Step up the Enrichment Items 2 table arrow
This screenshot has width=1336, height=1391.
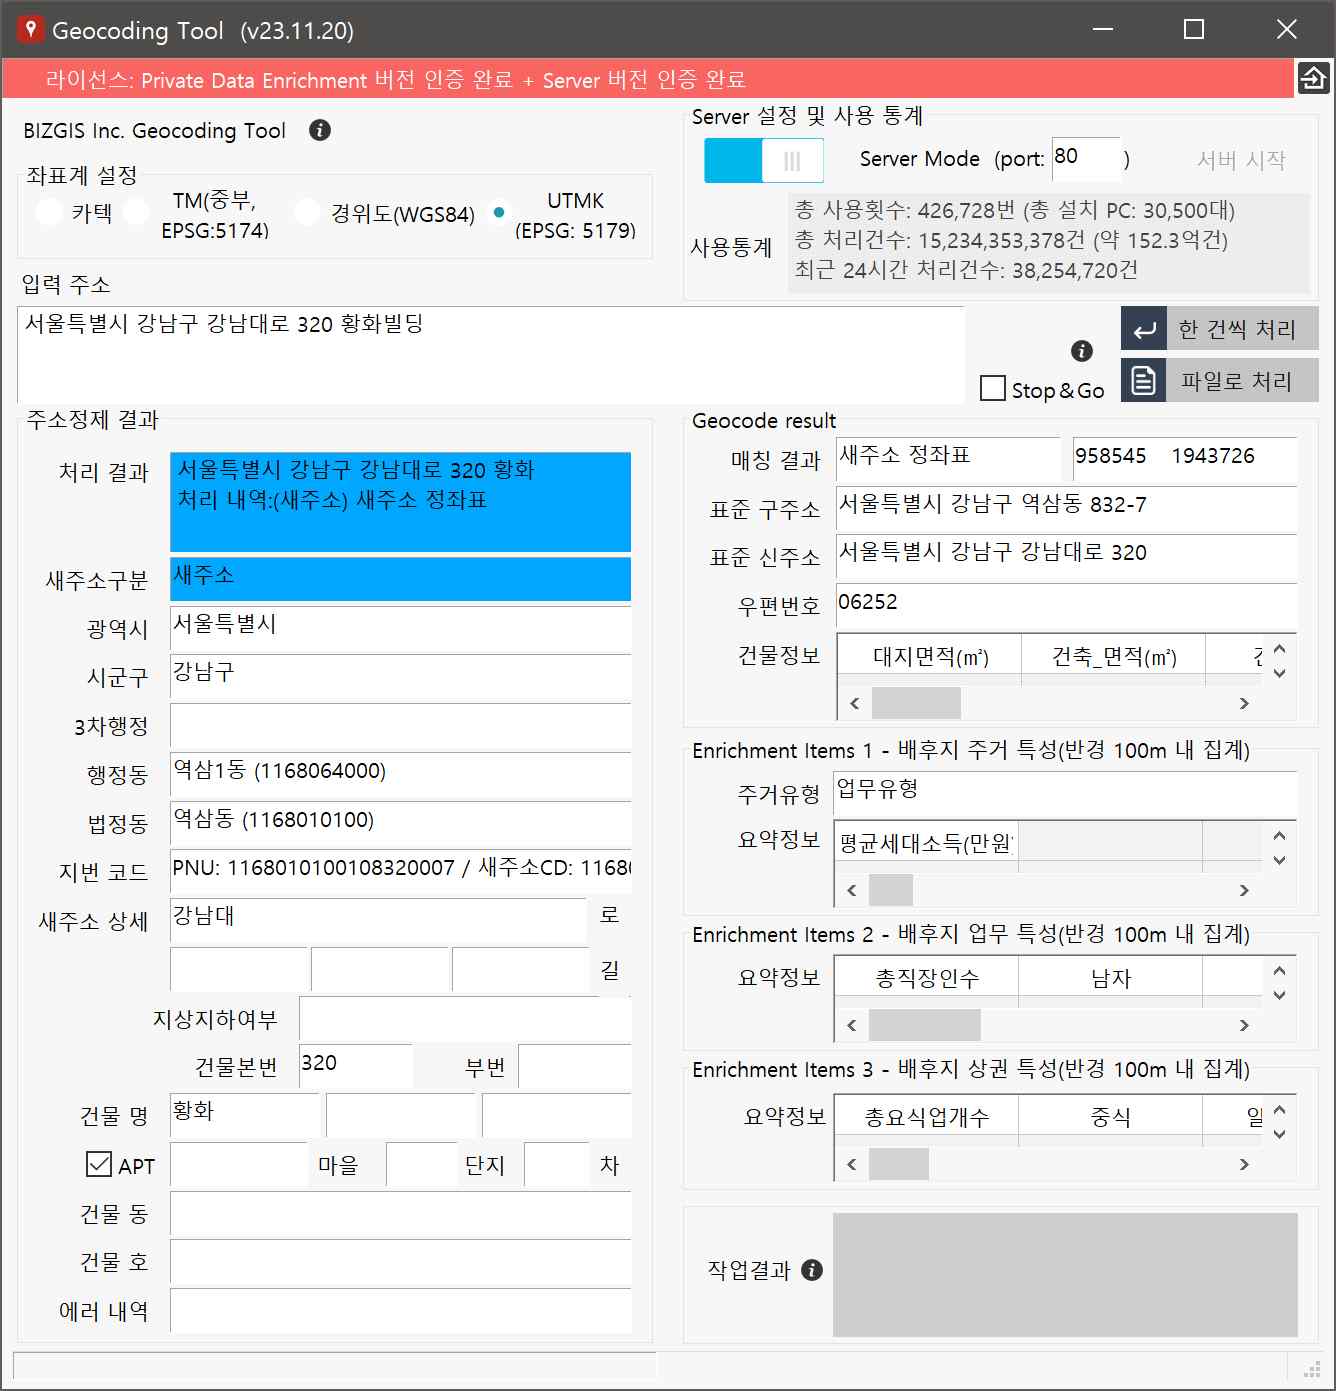pos(1280,971)
